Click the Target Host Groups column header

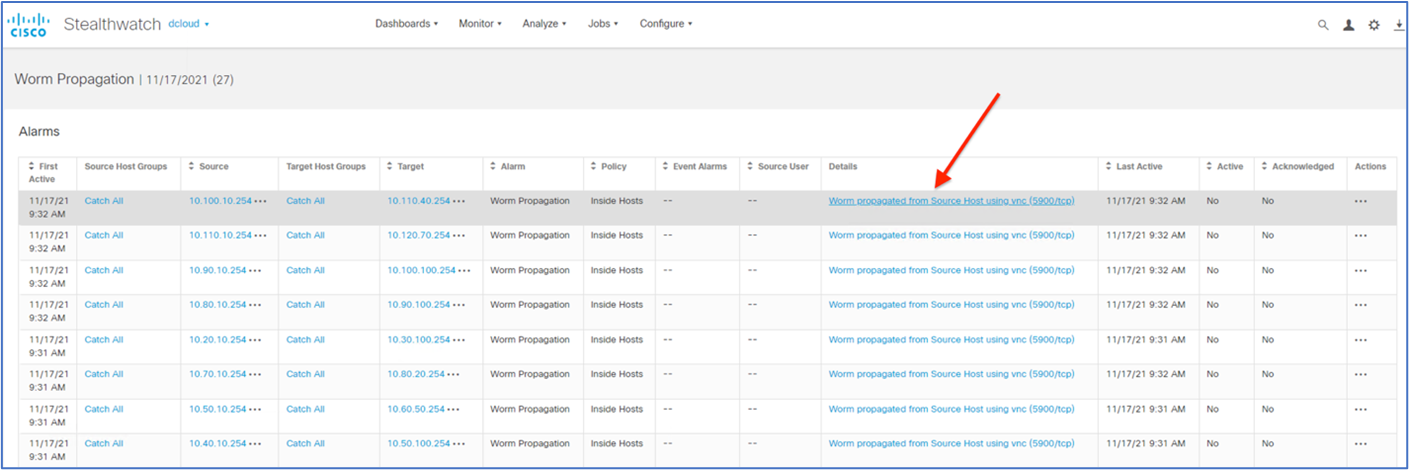pos(326,167)
